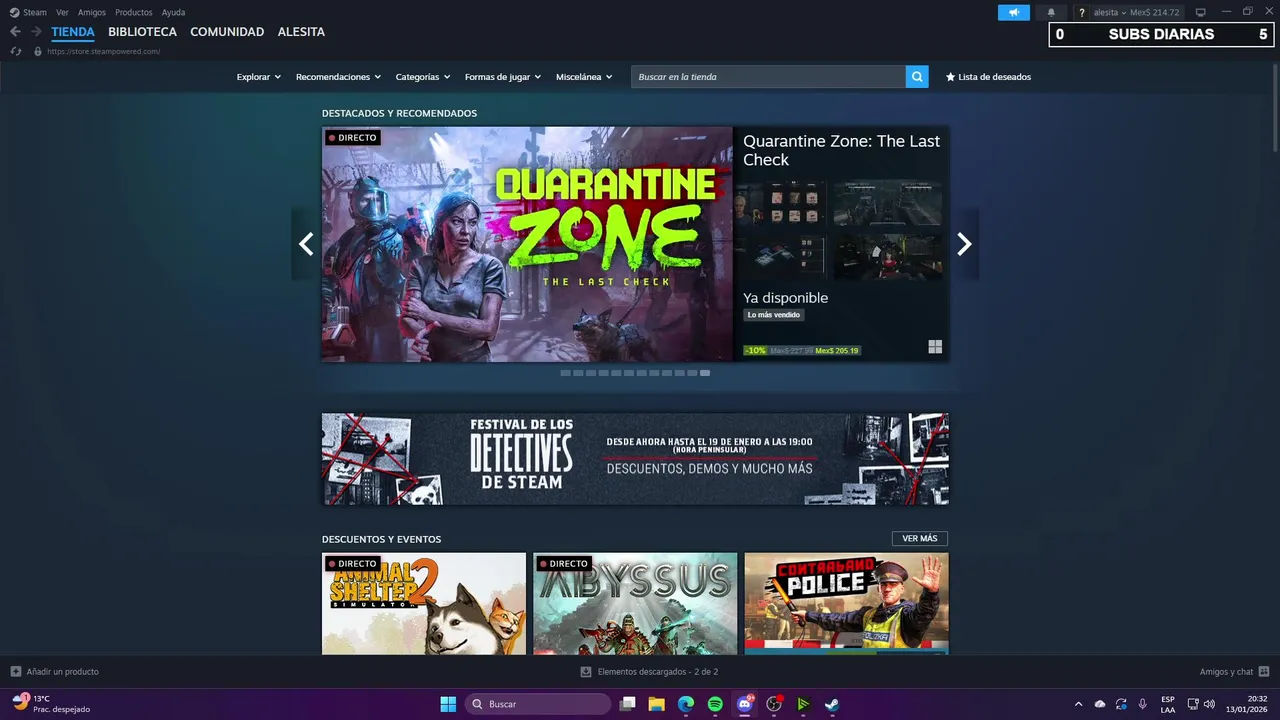Image resolution: width=1280 pixels, height=720 pixels.
Task: Click the Mex$ 205.19 discounted price
Action: pos(837,351)
